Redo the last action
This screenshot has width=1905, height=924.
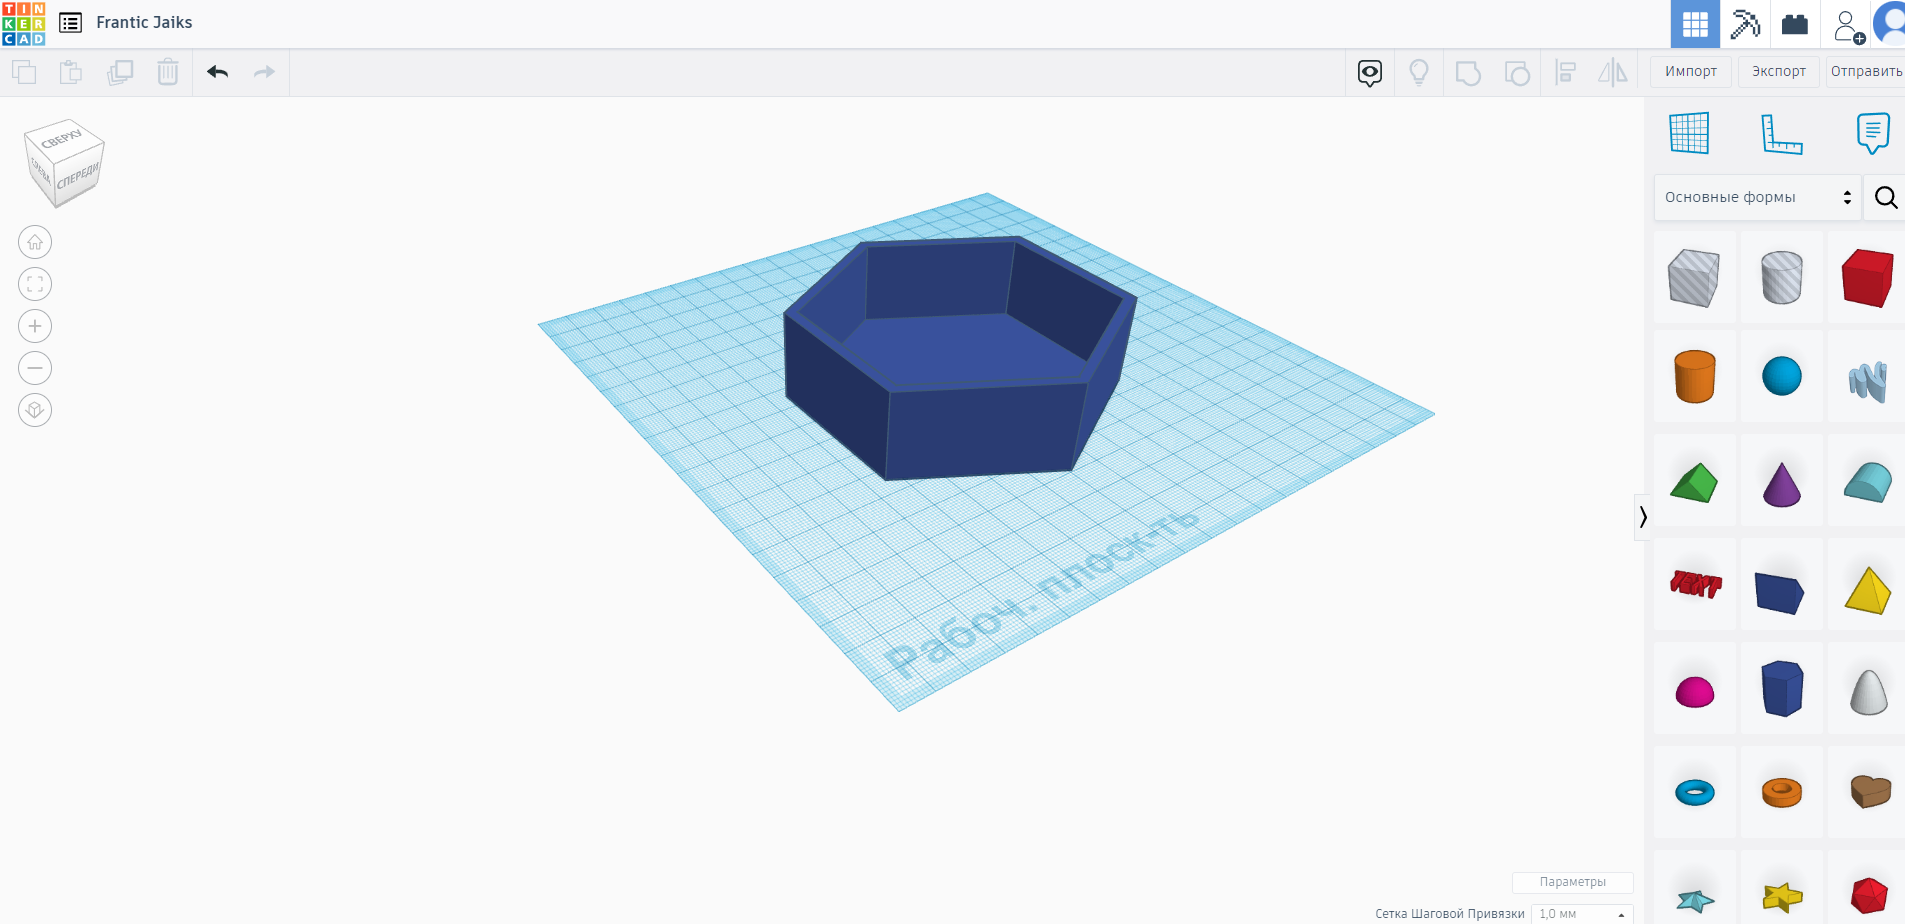[x=264, y=72]
